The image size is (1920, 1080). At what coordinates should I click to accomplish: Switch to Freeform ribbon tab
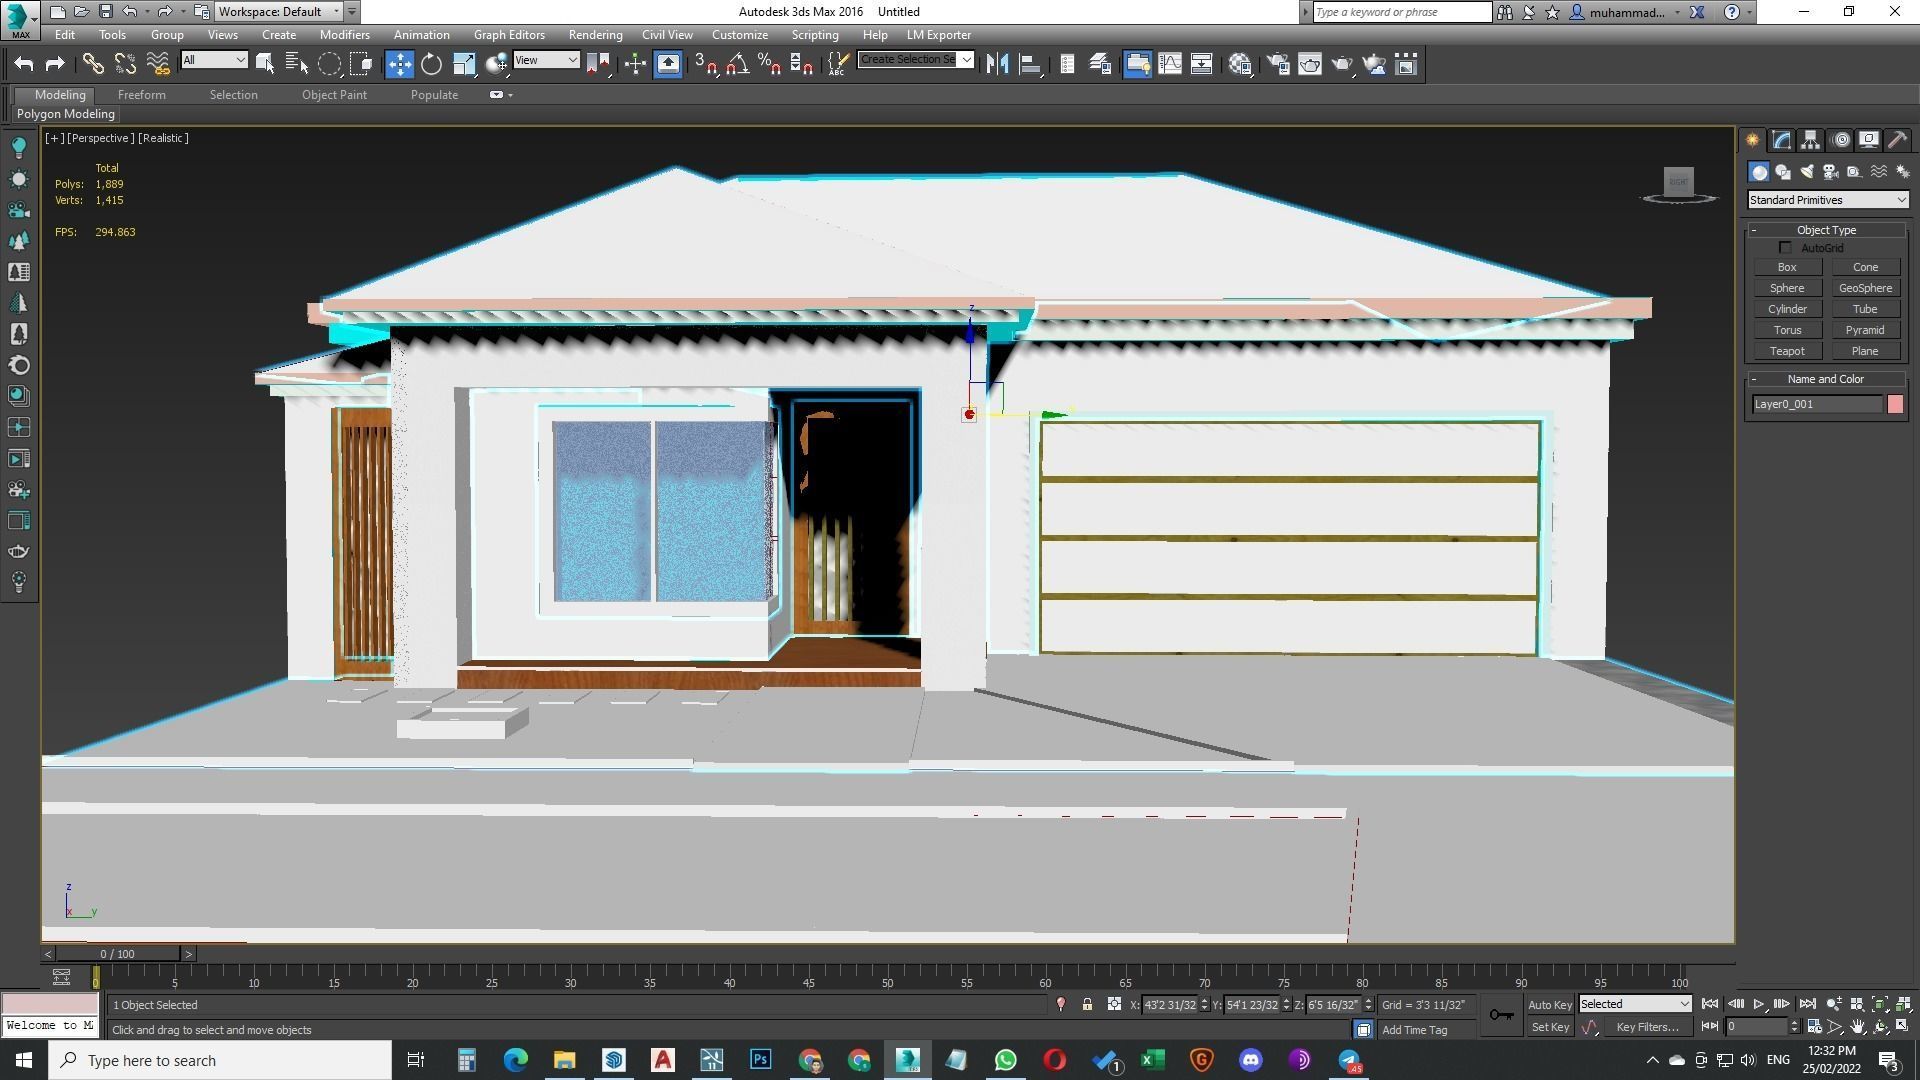(x=142, y=95)
